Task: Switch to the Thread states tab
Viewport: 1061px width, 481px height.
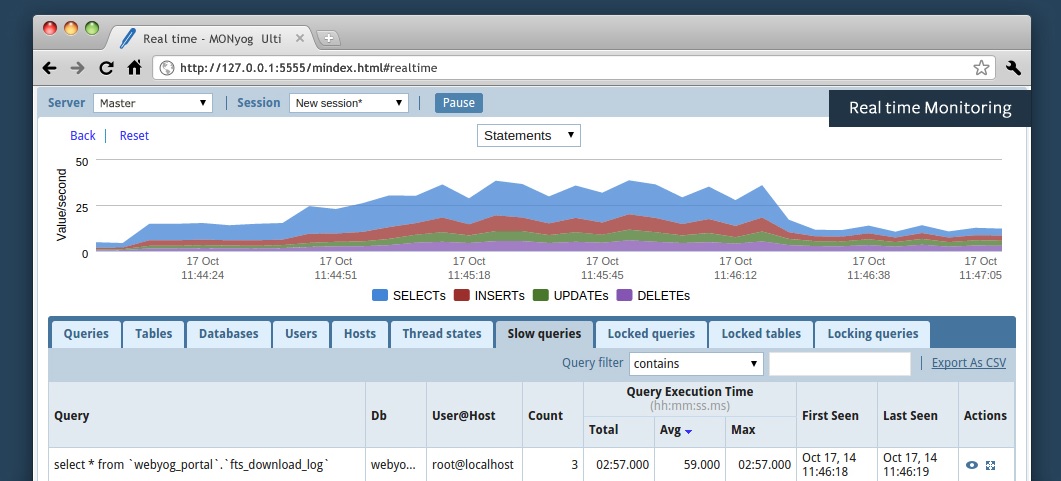Action: point(441,334)
